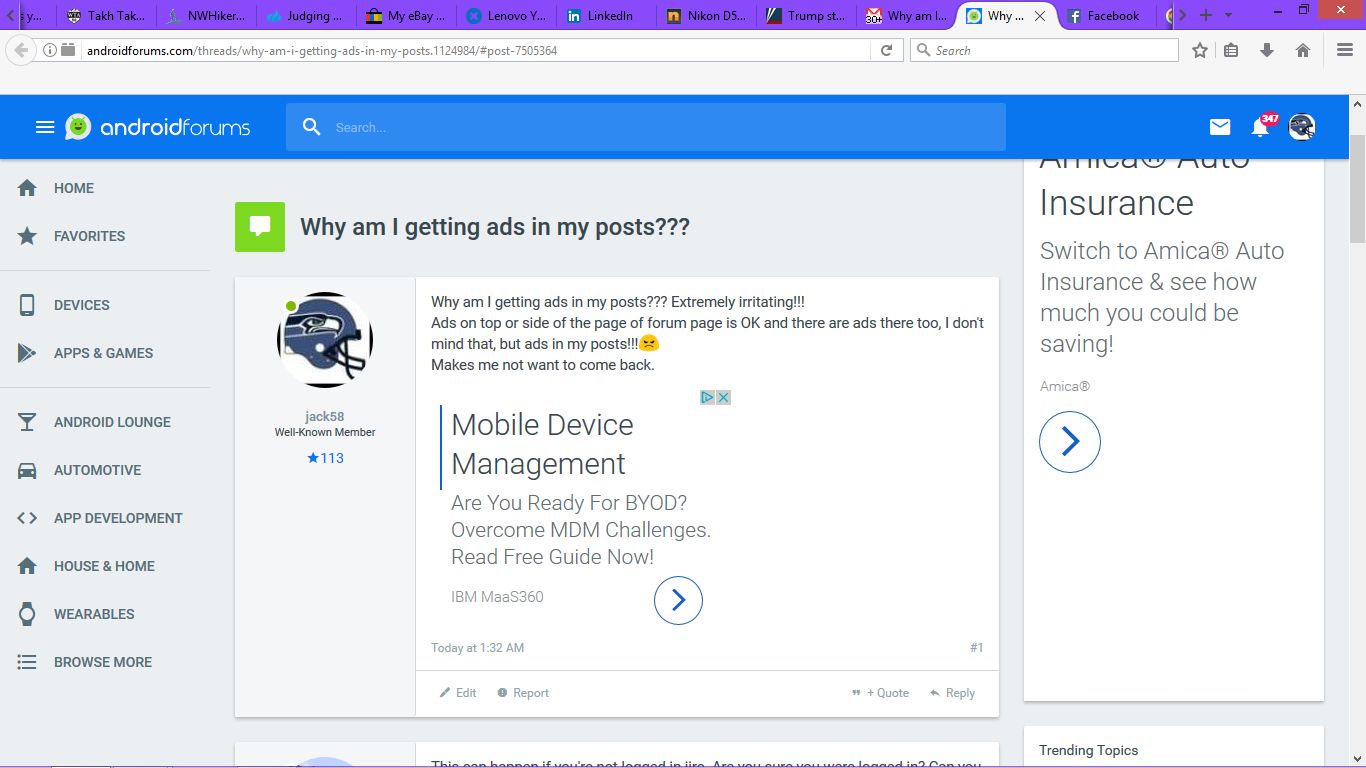Click the user avatar in the header

pos(1301,127)
